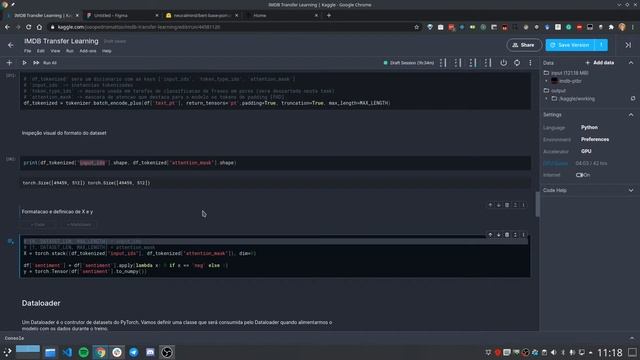Open Save Version extra options dropdown
The image size is (640, 360).
[601, 45]
